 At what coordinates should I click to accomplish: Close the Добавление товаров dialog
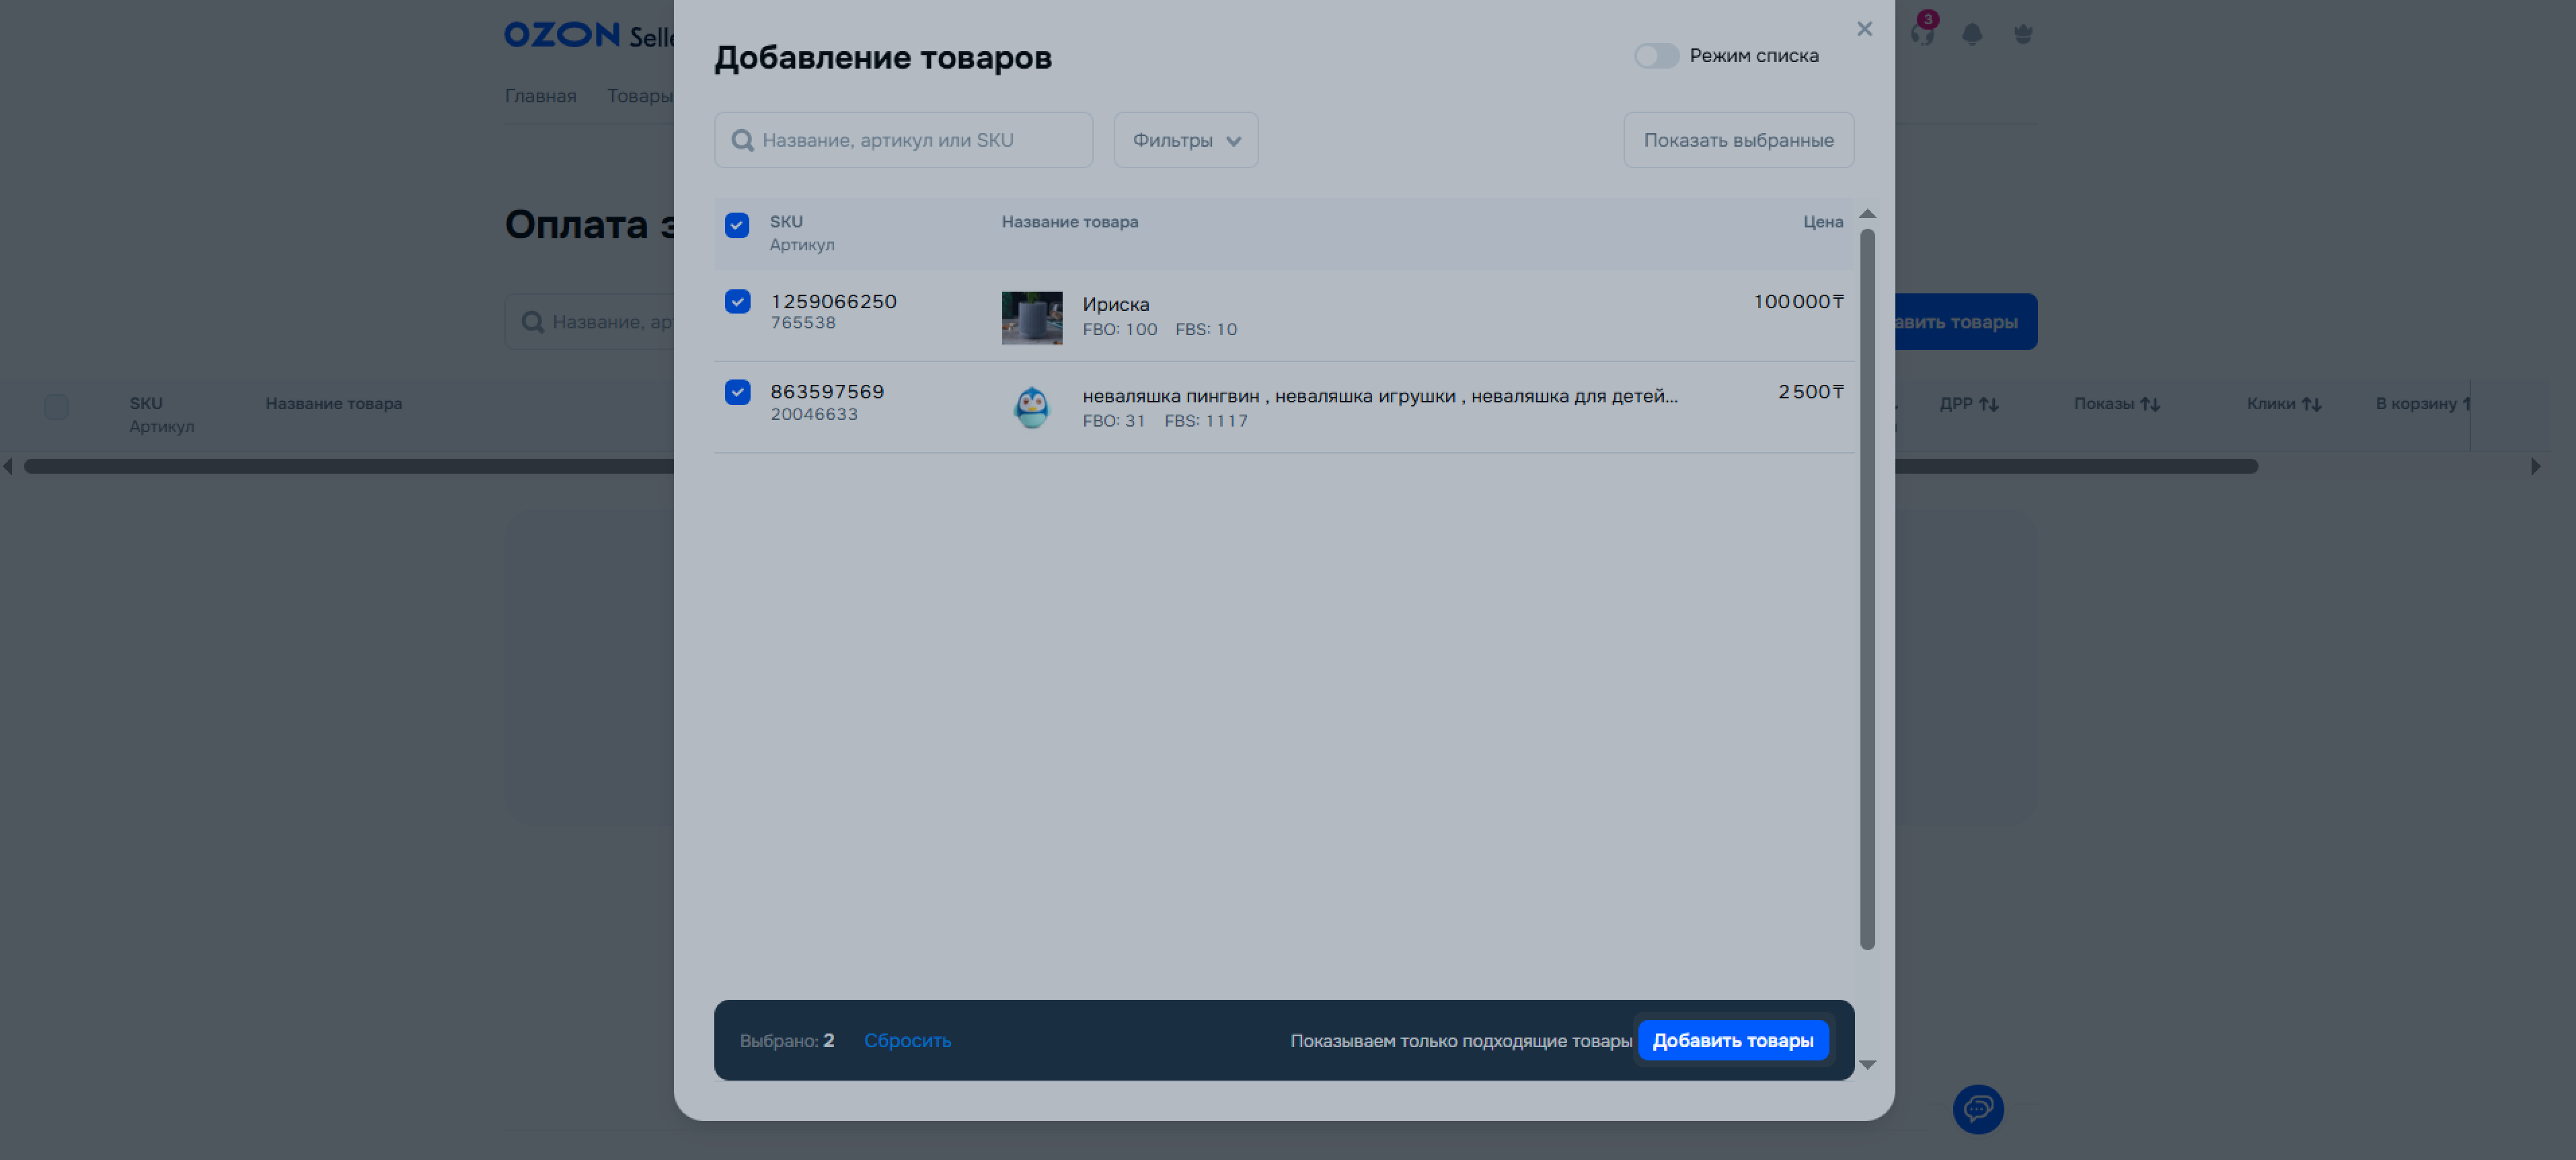coord(1864,29)
